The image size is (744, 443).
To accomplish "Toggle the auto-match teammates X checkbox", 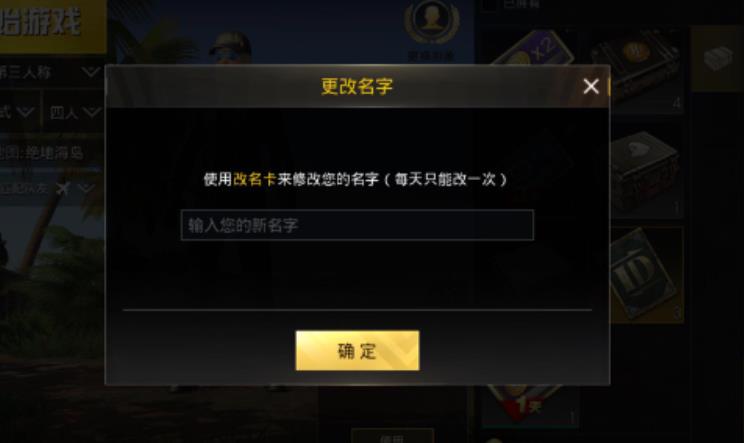I will point(63,188).
